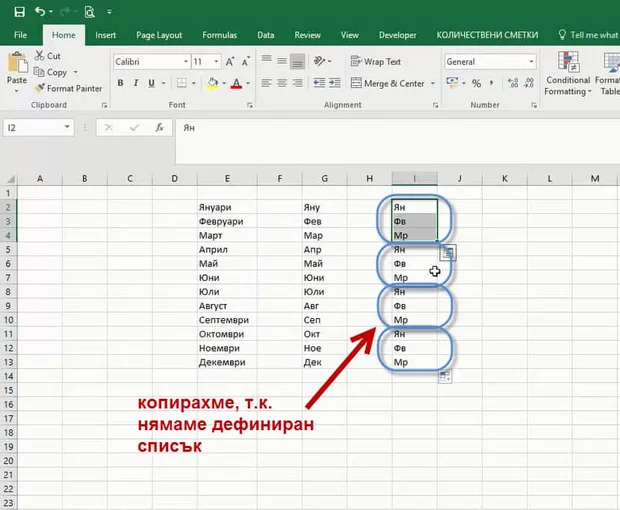Screen dimensions: 620x510
Task: Center text horizontally
Action: pos(282,83)
